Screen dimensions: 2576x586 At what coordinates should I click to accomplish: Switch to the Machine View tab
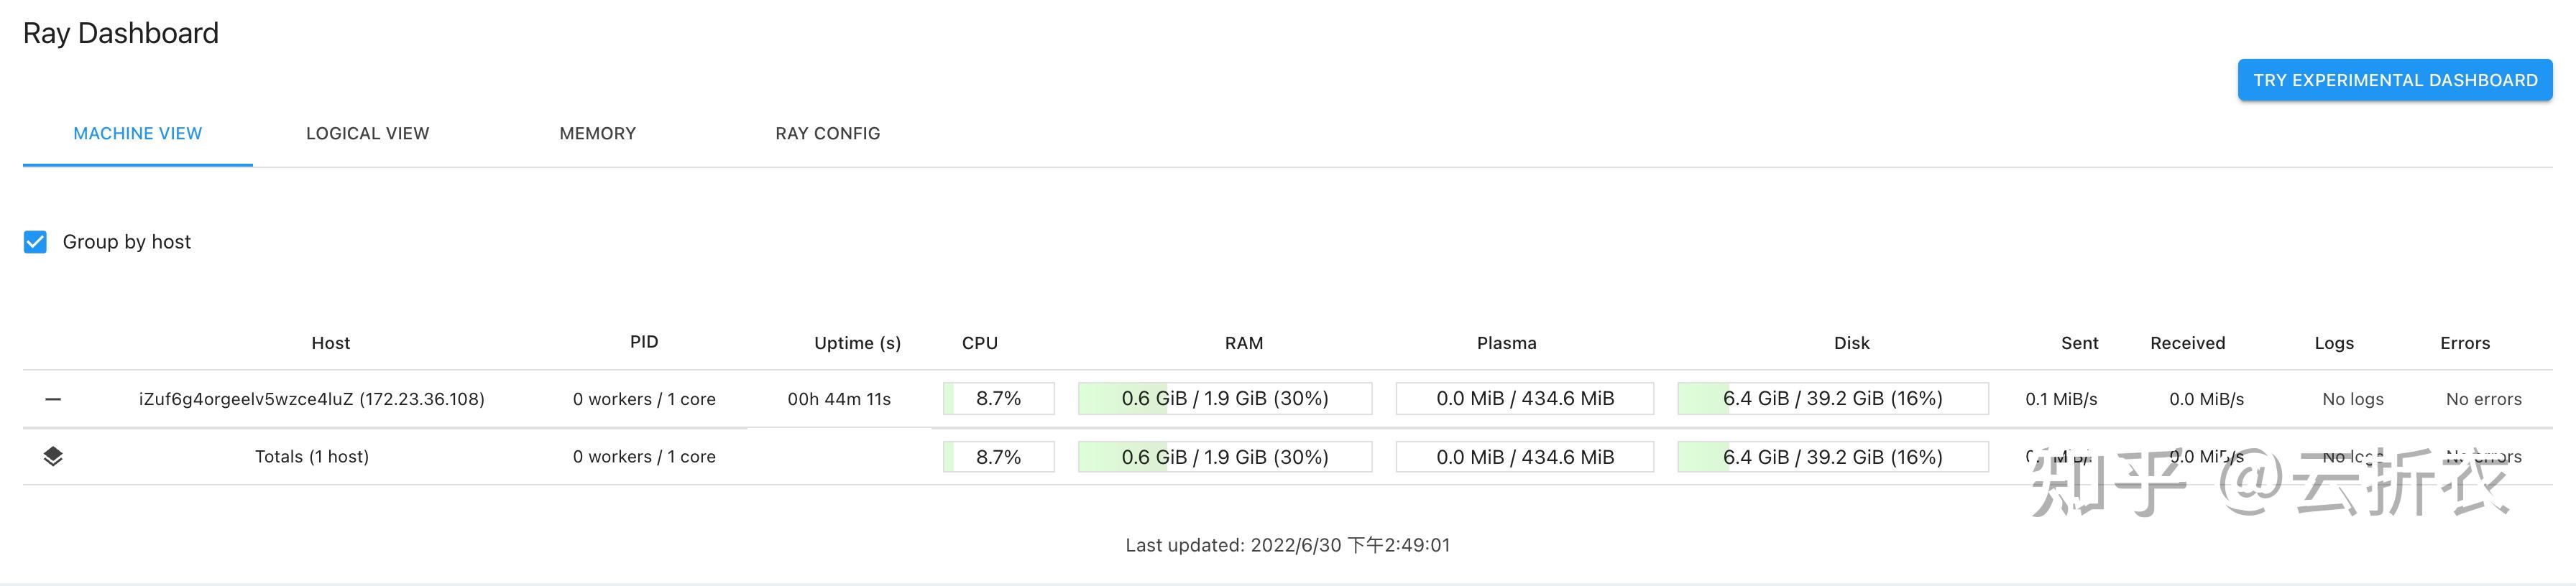click(x=138, y=134)
